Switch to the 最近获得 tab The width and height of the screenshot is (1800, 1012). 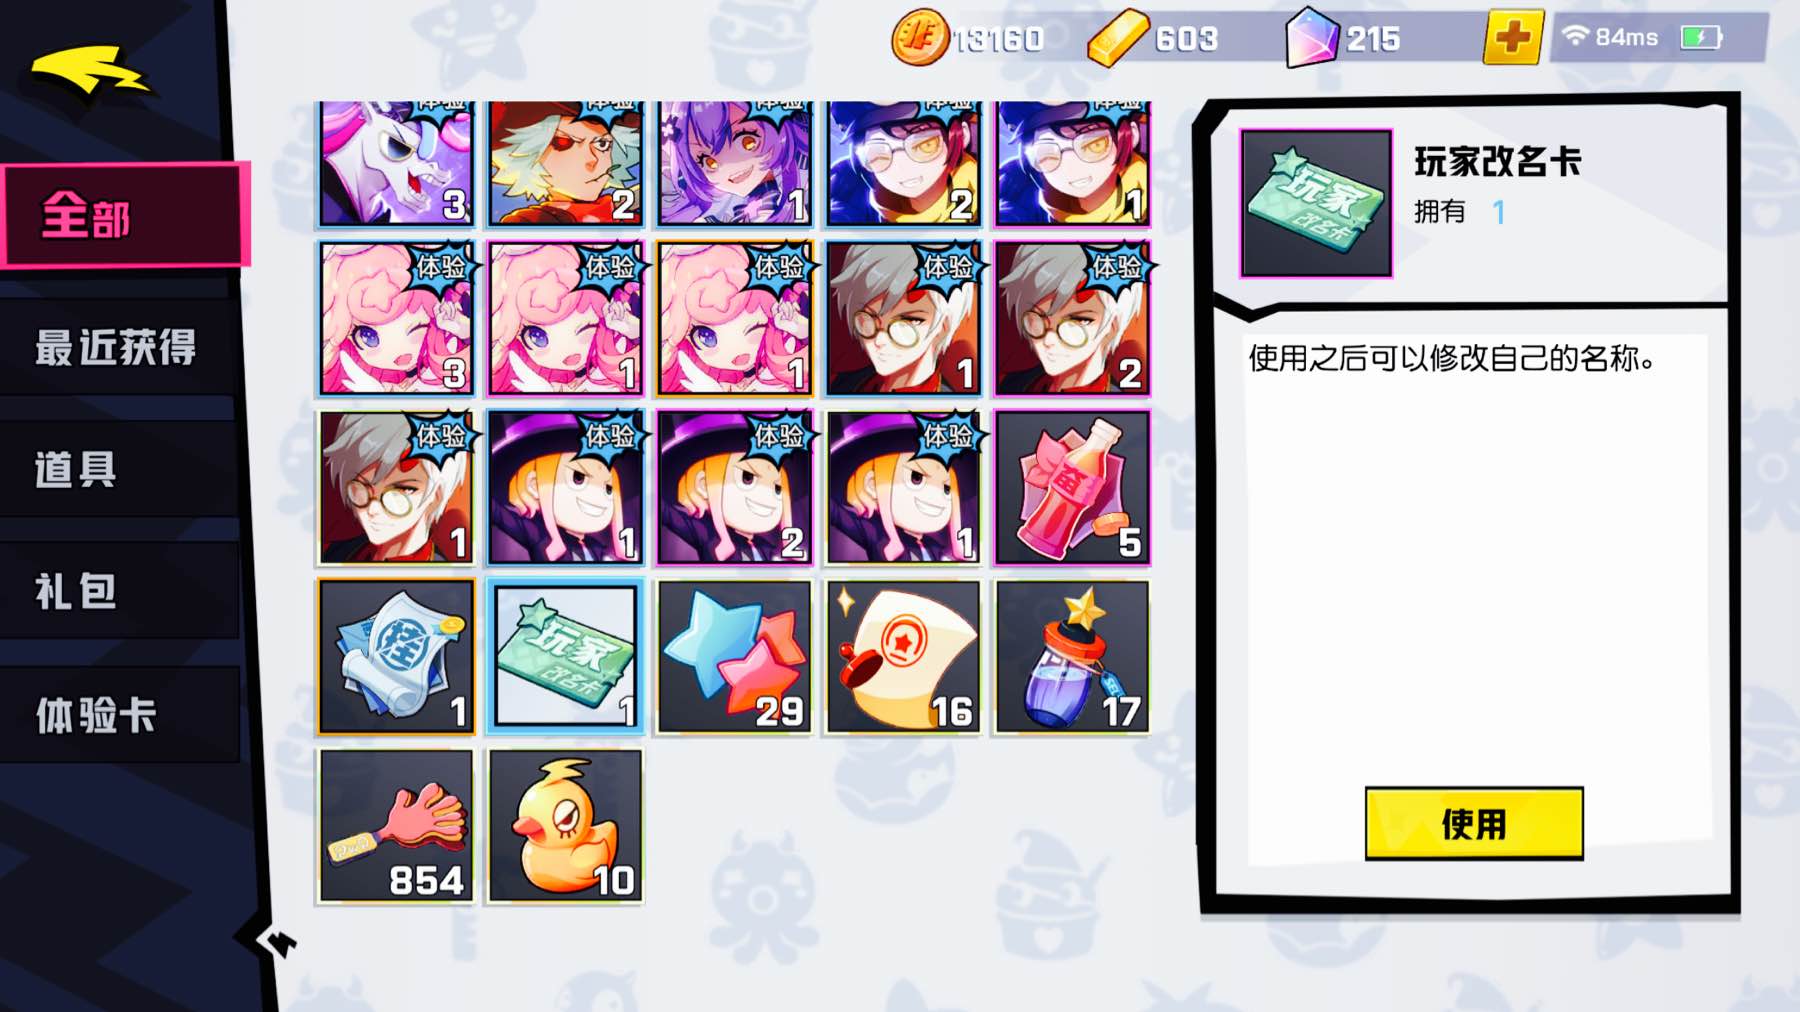pos(118,347)
